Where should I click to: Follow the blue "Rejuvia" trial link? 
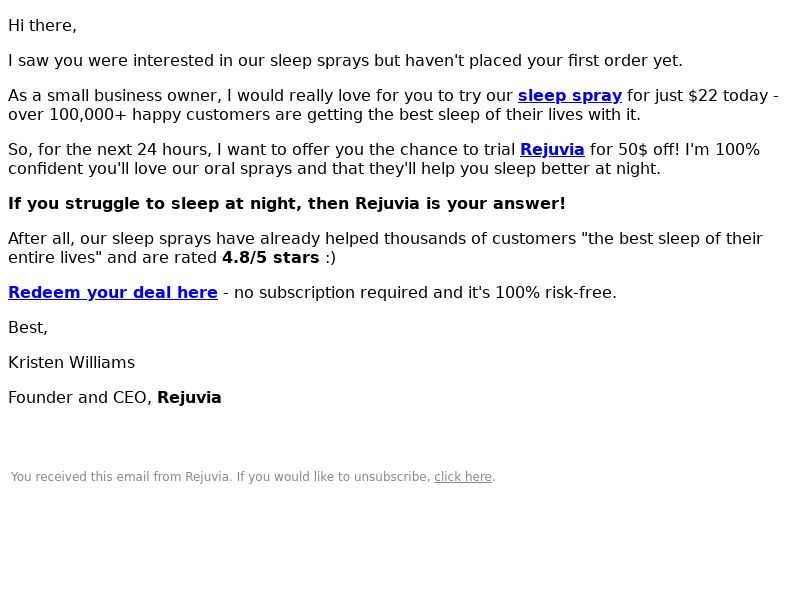(x=552, y=149)
